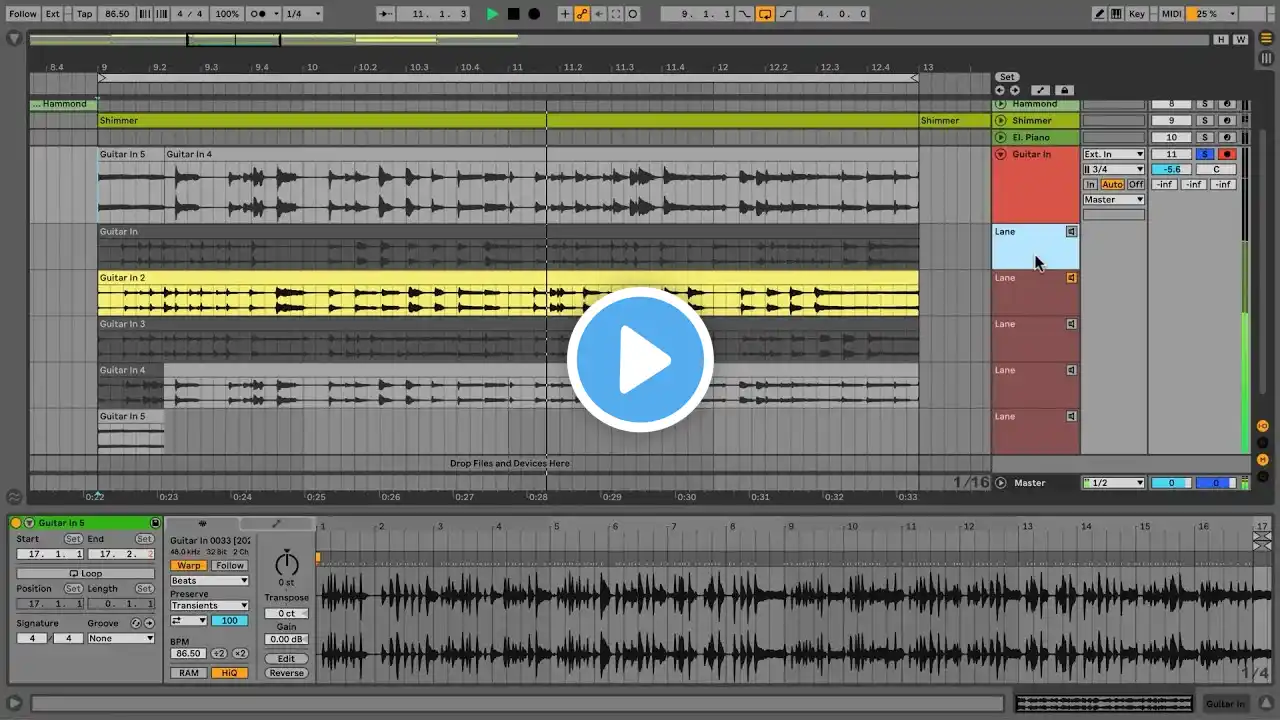The width and height of the screenshot is (1280, 720).
Task: Open the Ext. In input type dropdown
Action: pos(1113,154)
